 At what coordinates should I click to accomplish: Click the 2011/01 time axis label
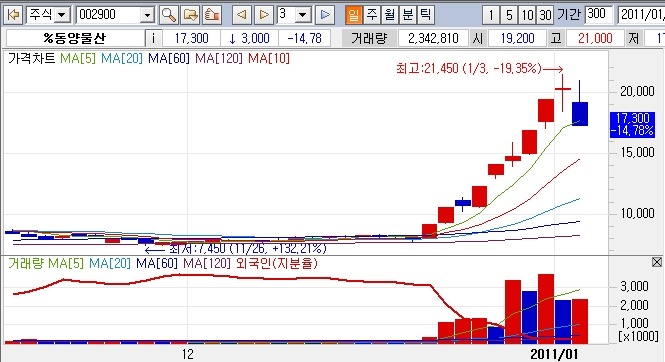(x=554, y=354)
